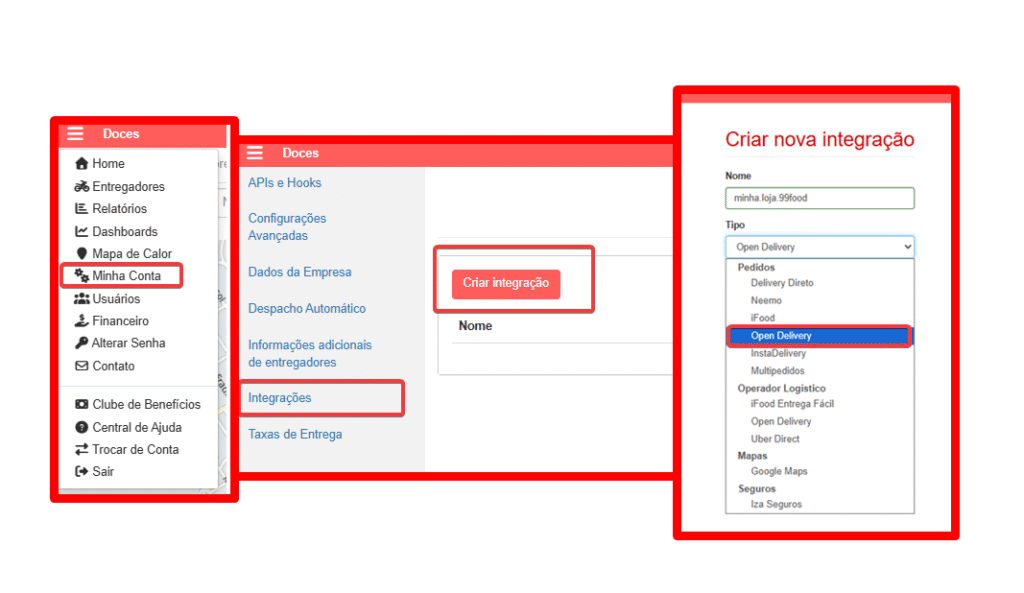This screenshot has width=1024, height=593.
Task: Click the Nome input field with minha.loja.99food
Action: [x=819, y=198]
